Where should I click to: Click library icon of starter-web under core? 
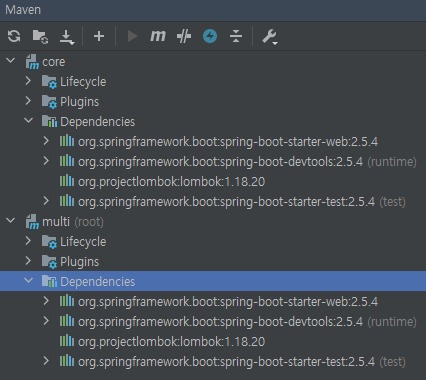point(67,141)
